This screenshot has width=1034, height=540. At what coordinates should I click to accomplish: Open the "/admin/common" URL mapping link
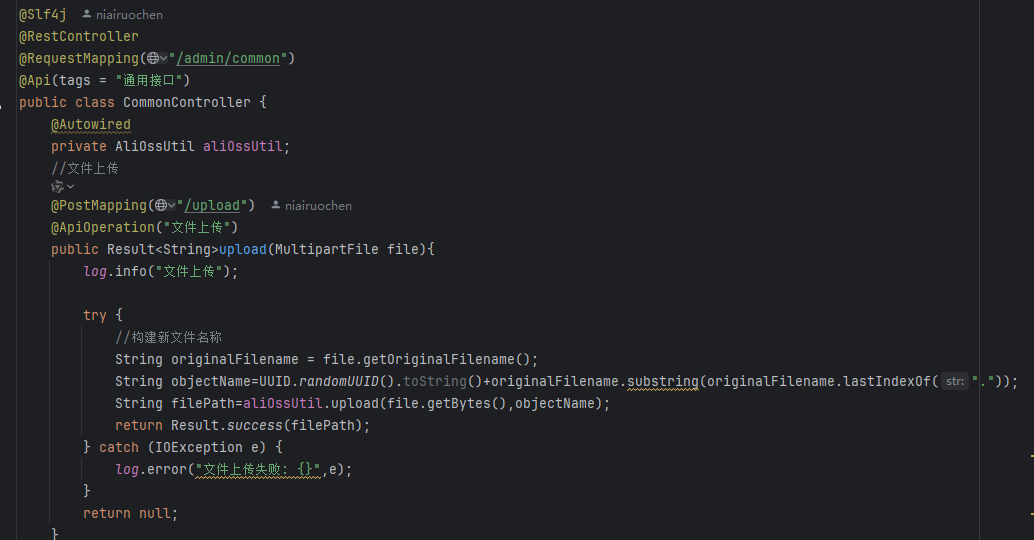[x=228, y=59]
